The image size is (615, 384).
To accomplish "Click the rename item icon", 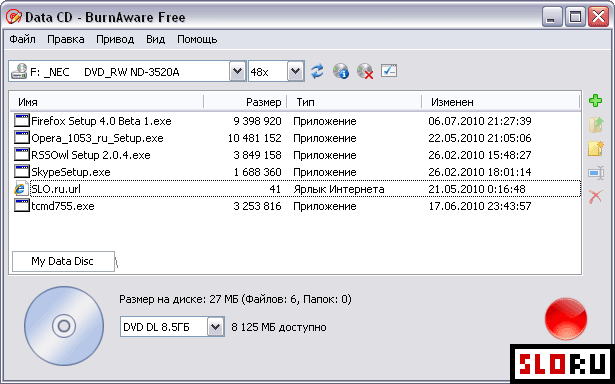I will (596, 173).
